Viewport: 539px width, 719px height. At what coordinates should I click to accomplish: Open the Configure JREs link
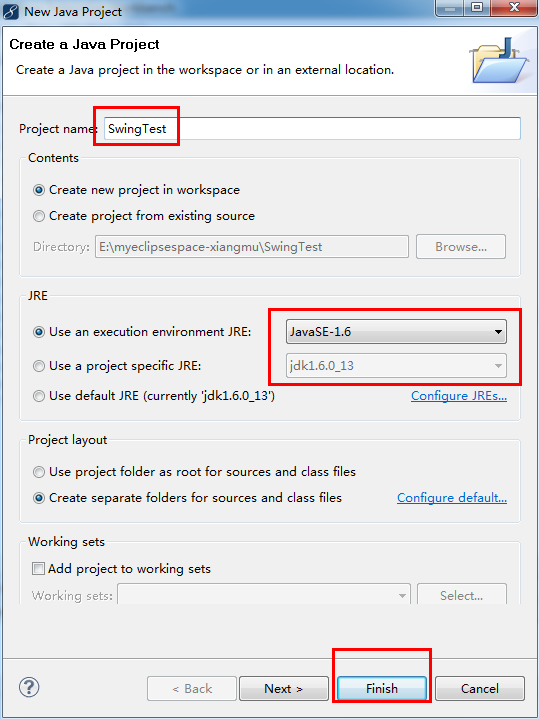pyautogui.click(x=459, y=396)
